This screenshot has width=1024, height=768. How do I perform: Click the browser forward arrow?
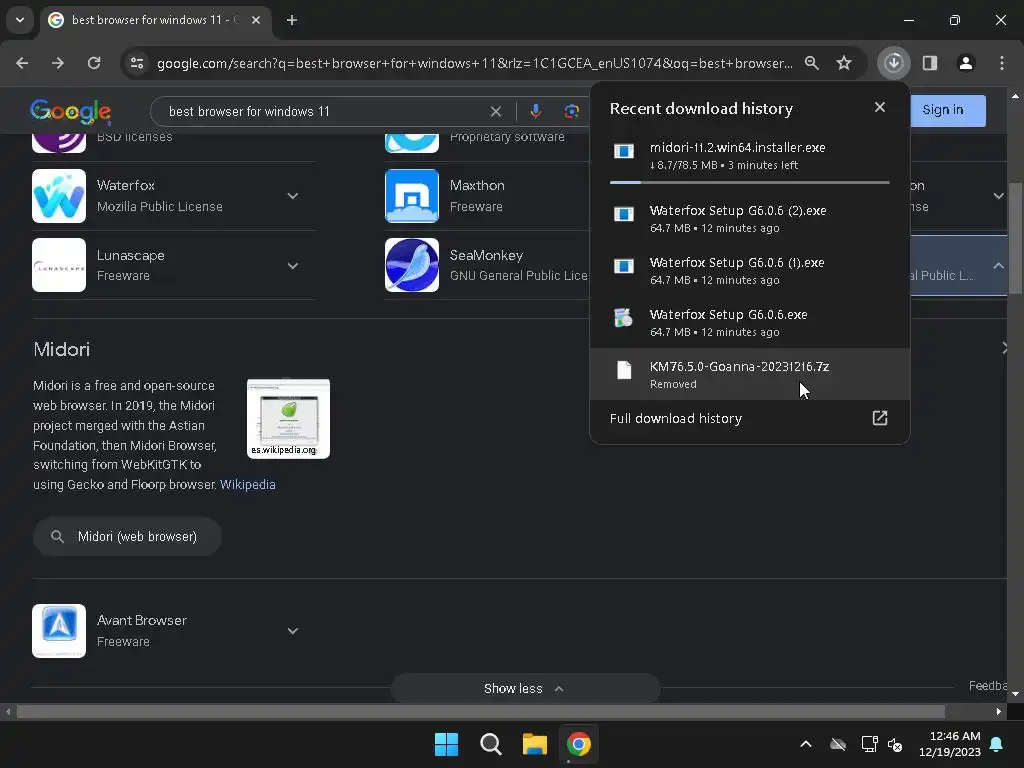click(58, 63)
